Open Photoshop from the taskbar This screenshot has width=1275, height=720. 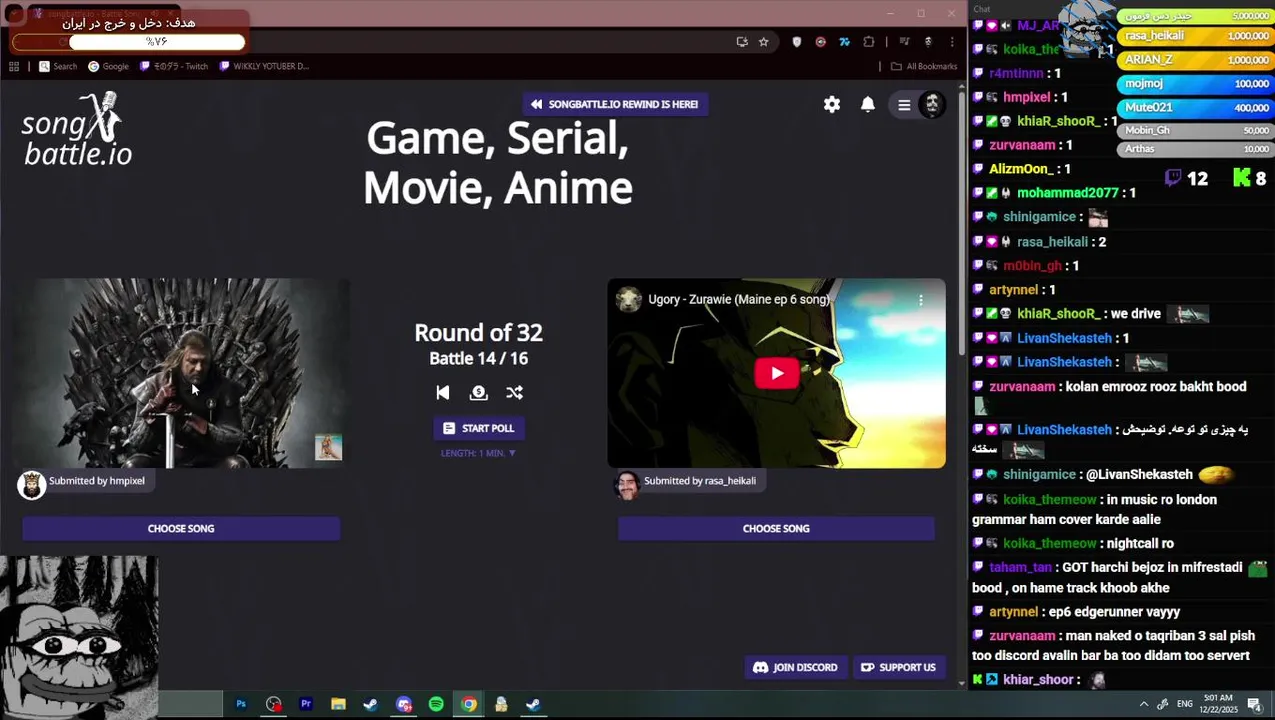(240, 704)
